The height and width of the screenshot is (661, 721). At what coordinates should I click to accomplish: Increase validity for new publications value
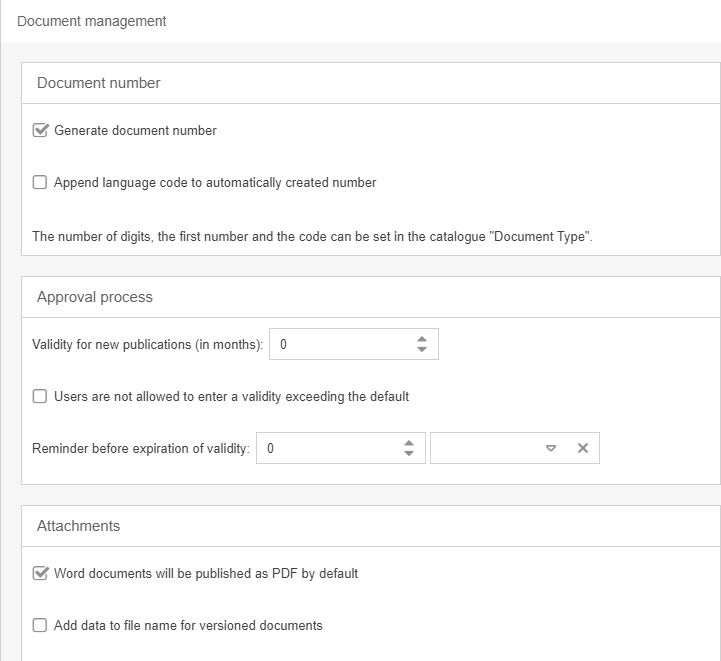click(x=422, y=339)
